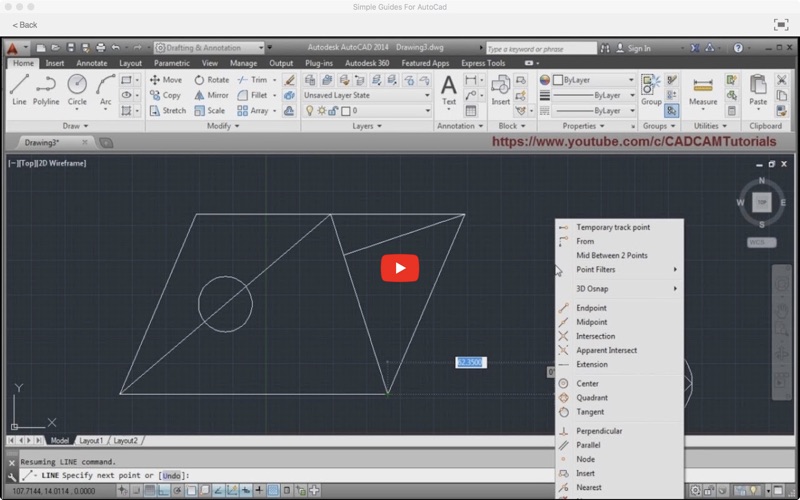Viewport: 800px width, 500px height.
Task: Choose the Mirror command
Action: [211, 95]
